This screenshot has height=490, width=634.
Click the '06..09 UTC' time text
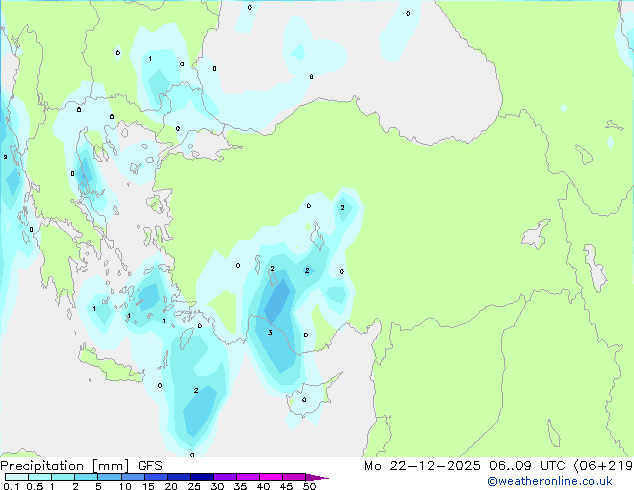528,466
